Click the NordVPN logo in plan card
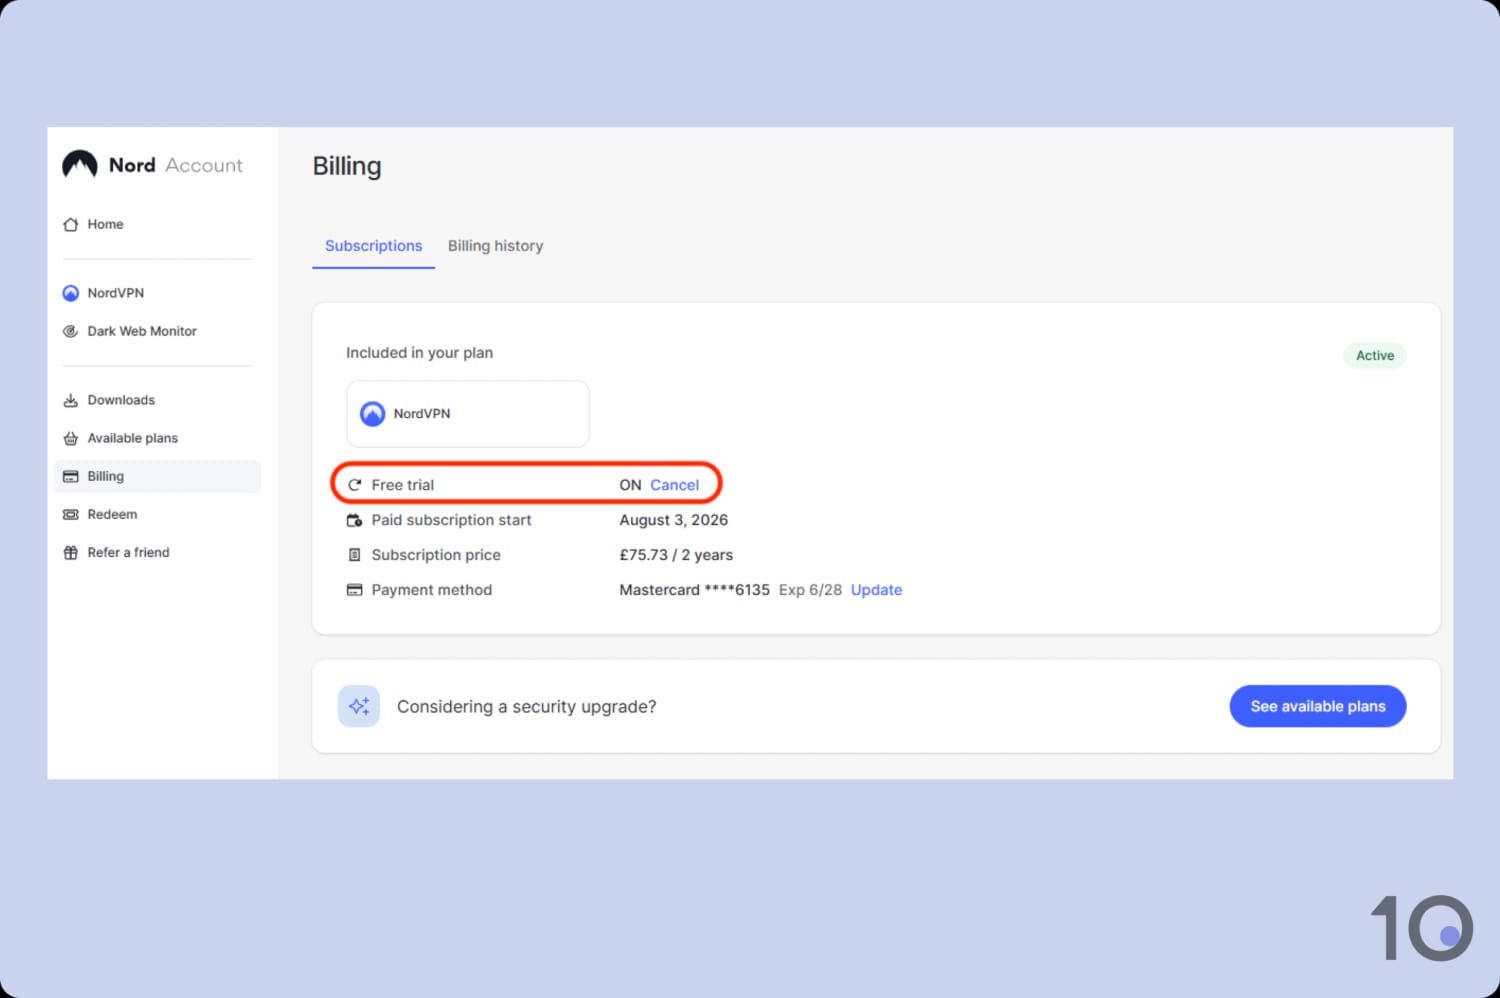This screenshot has height=998, width=1500. click(x=372, y=414)
